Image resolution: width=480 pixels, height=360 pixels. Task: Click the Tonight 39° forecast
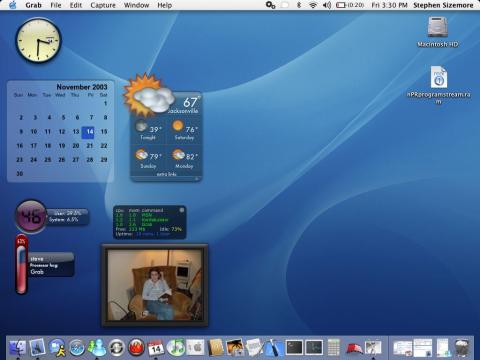(149, 130)
